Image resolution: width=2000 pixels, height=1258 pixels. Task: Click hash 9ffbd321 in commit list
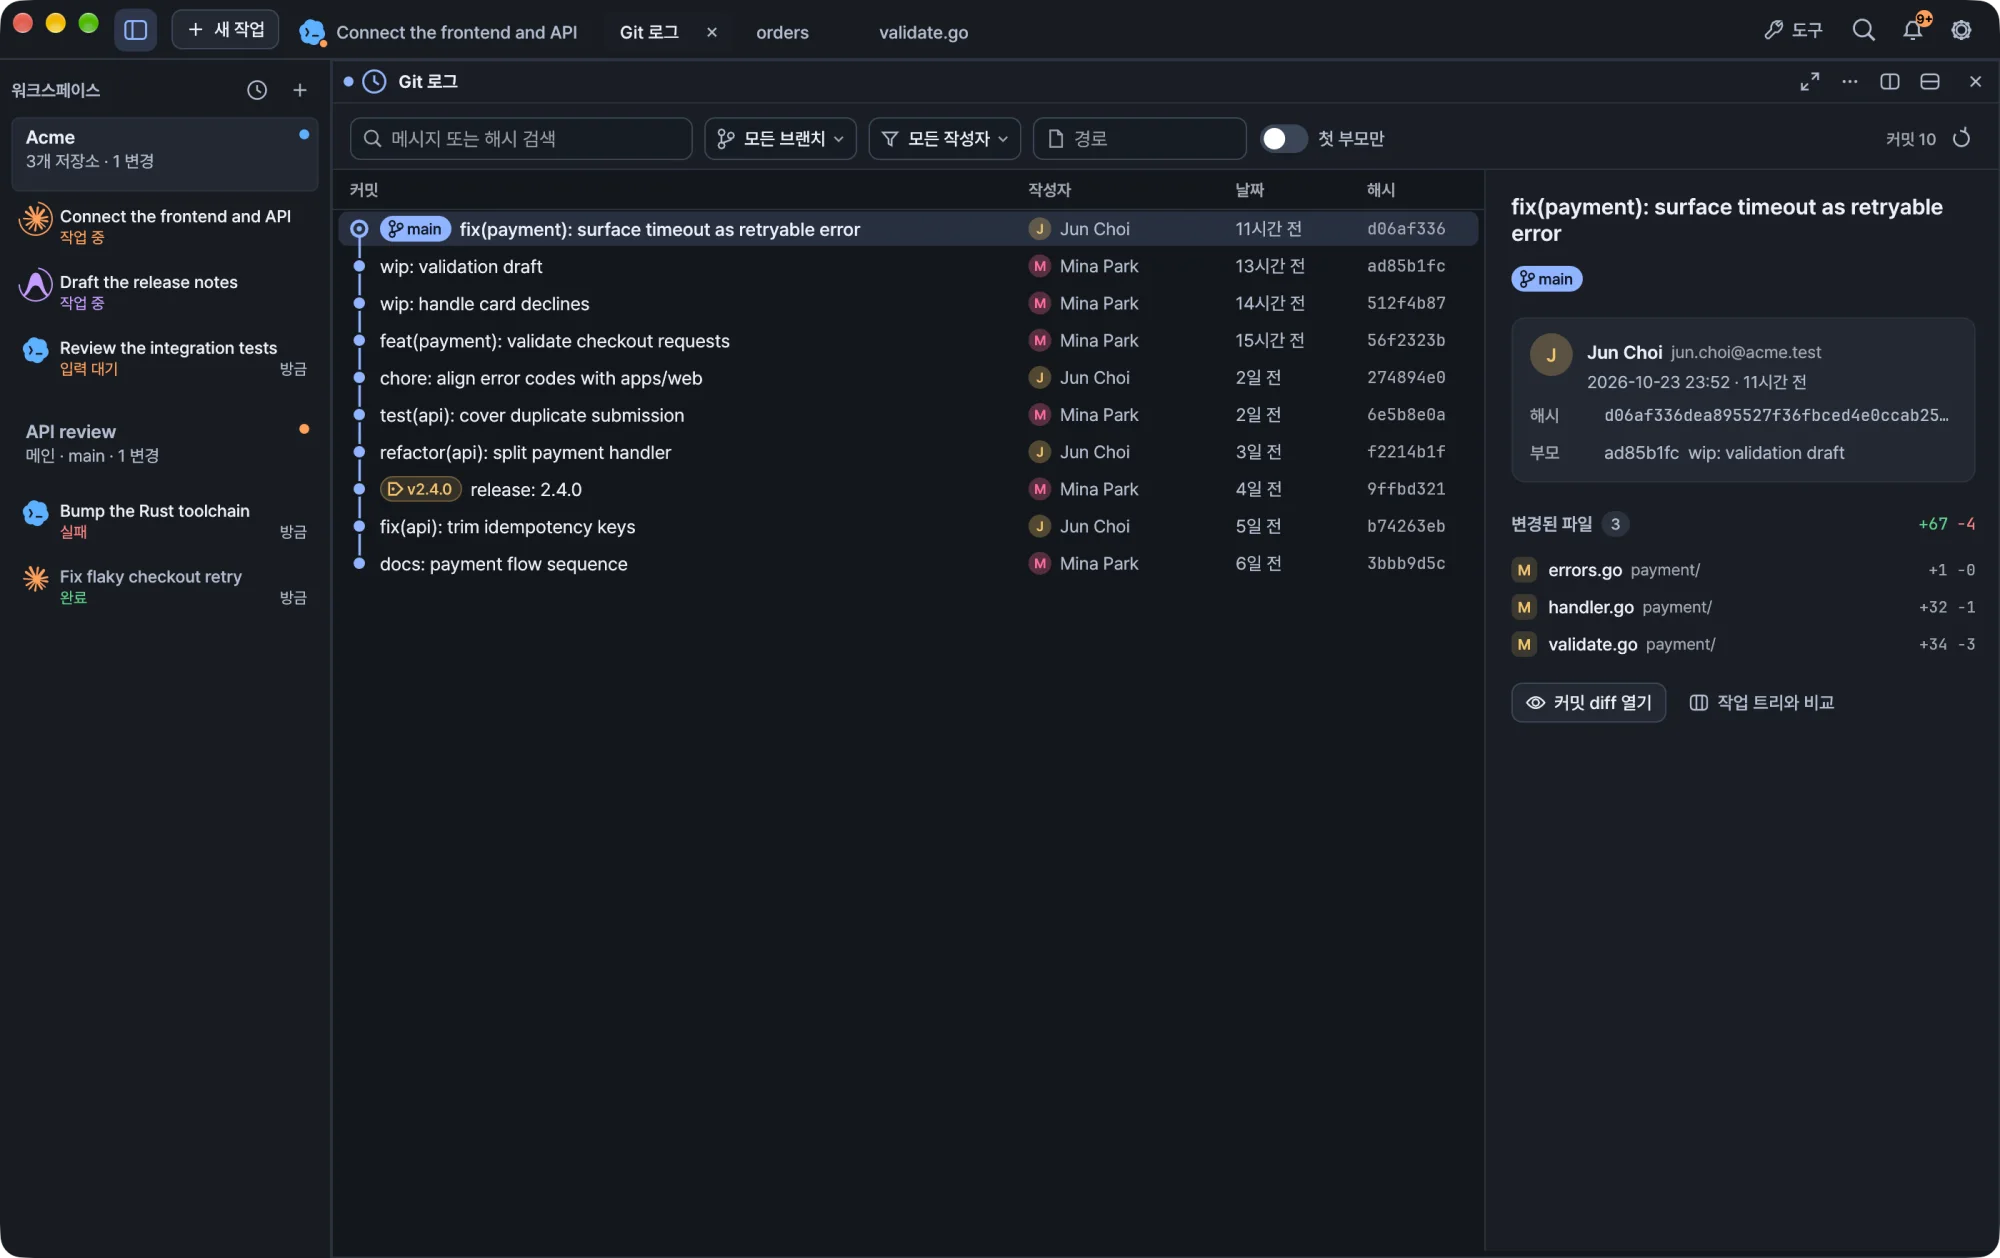coord(1406,490)
